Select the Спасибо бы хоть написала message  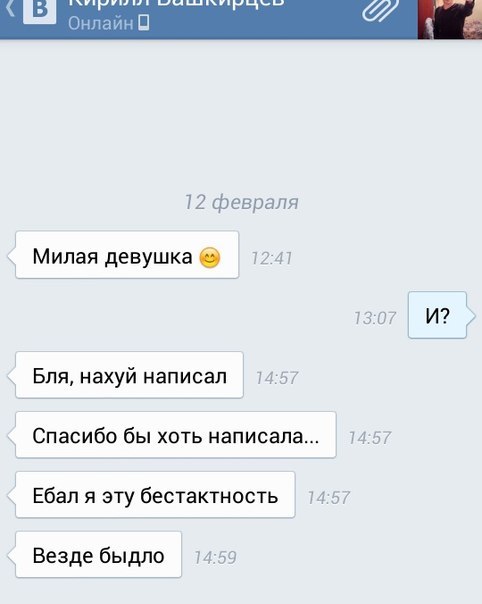176,435
